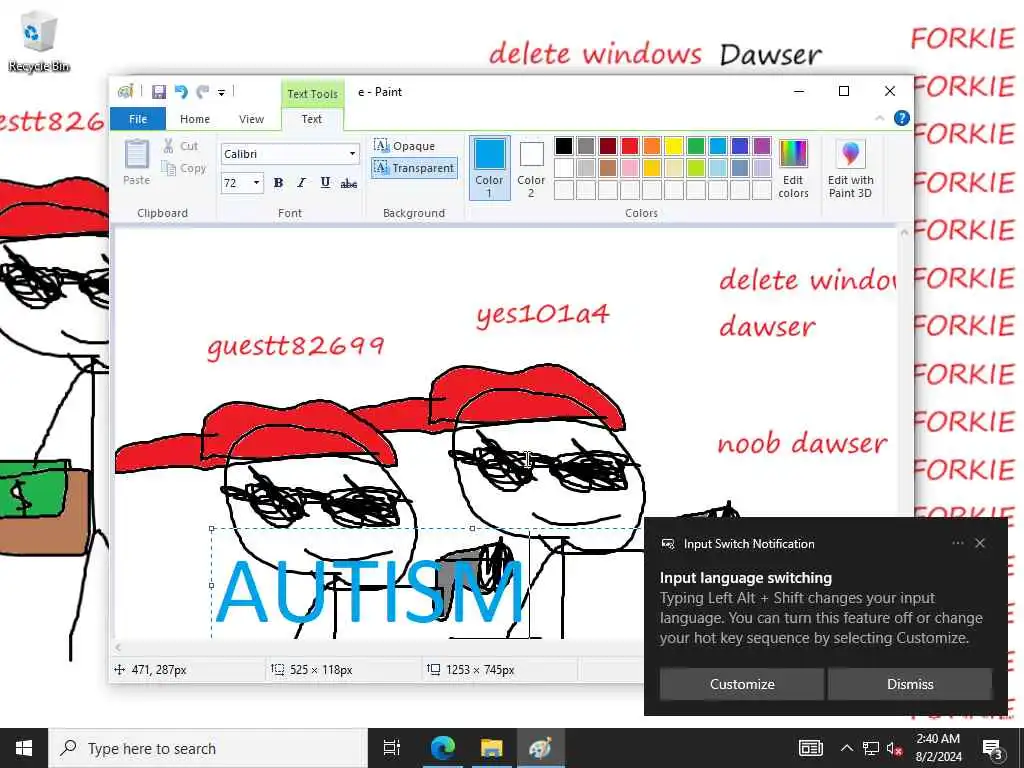Set text background to Transparent
Viewport: 1024px width, 768px height.
coord(414,168)
